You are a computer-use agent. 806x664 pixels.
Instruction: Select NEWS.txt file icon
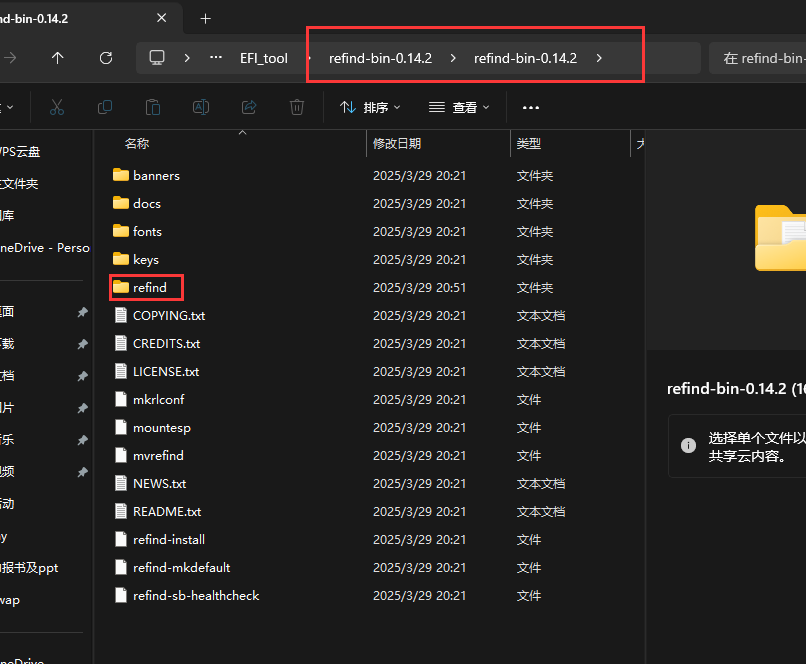click(x=121, y=483)
